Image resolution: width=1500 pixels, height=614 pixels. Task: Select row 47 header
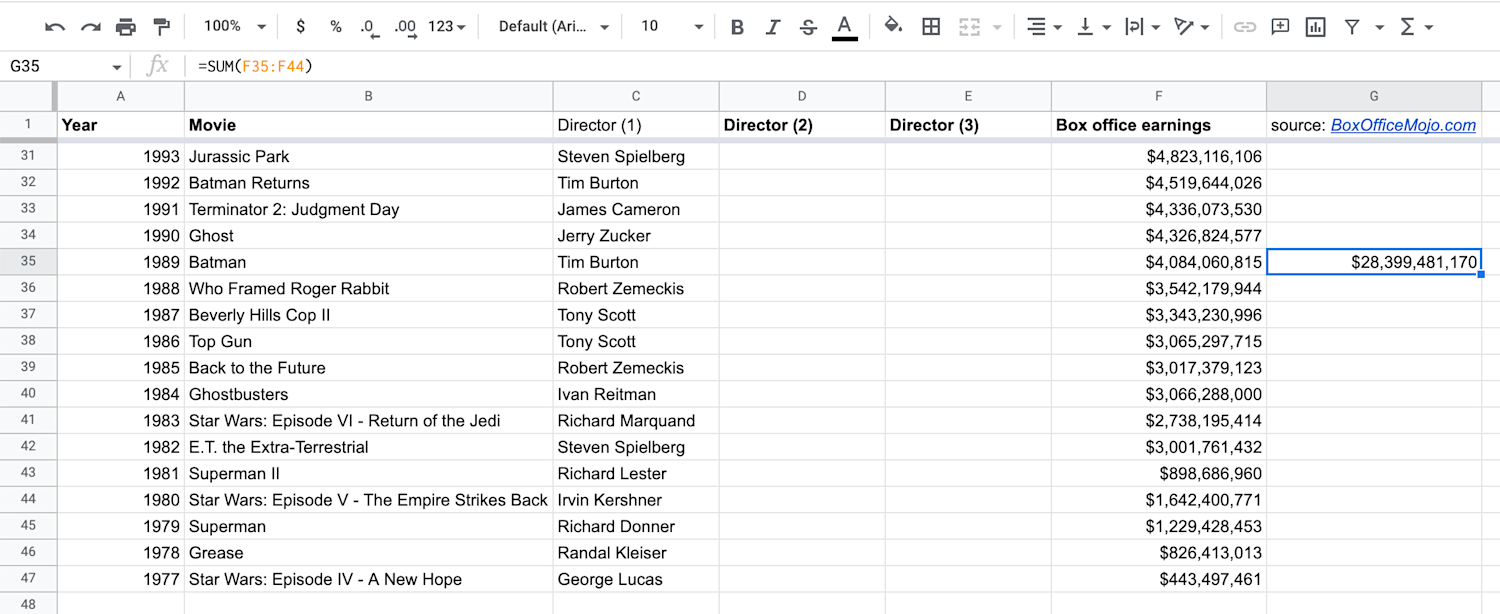28,579
